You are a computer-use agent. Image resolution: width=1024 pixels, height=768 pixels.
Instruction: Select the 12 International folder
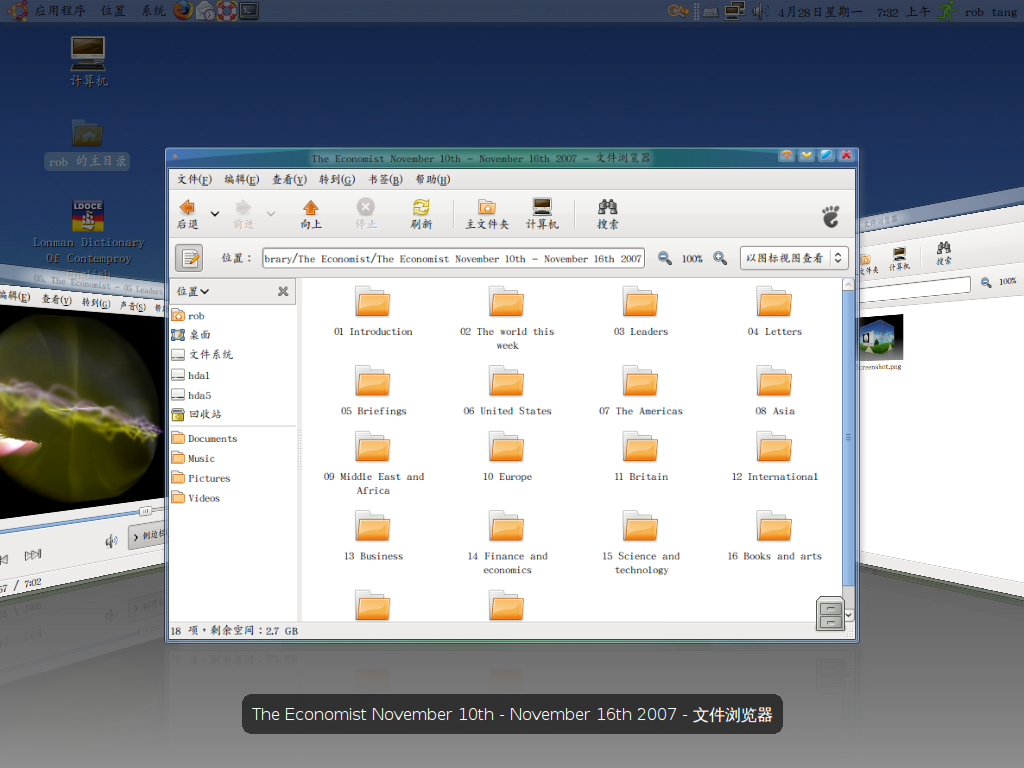[x=775, y=457]
